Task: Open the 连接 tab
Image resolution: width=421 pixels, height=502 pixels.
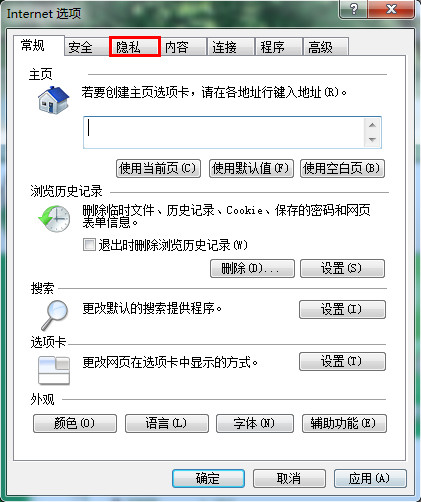Action: tap(231, 47)
